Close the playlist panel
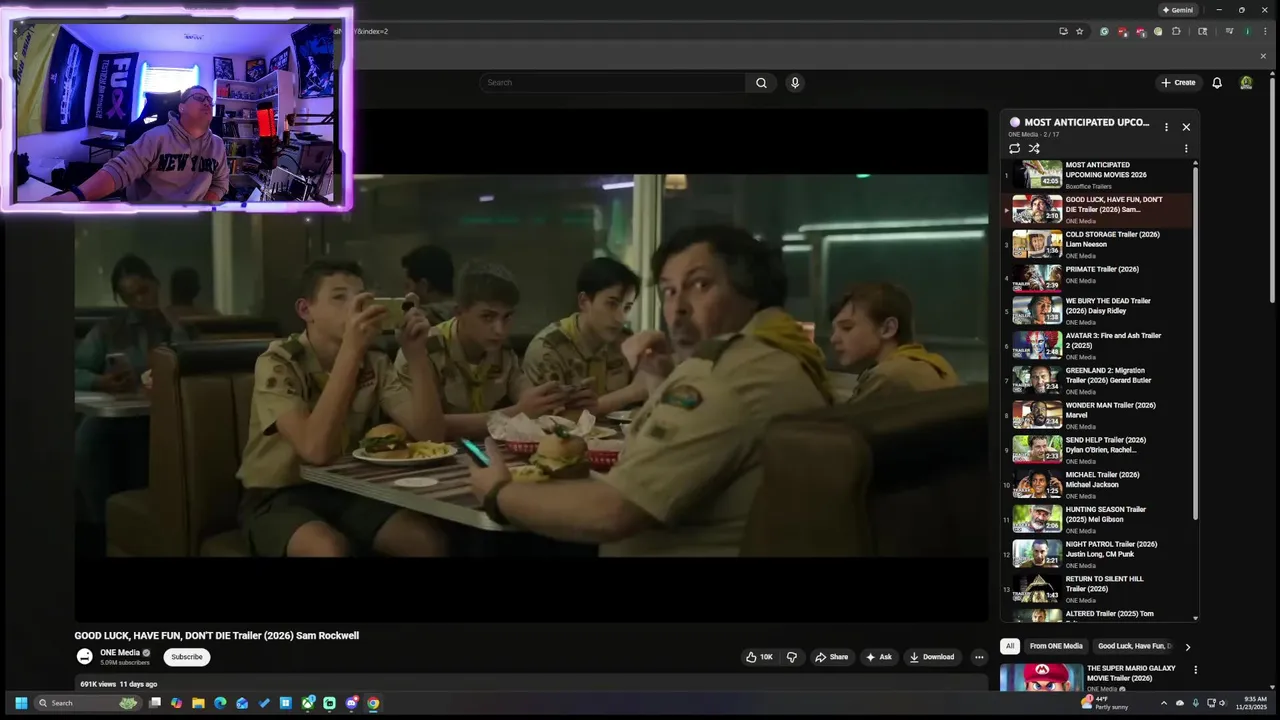The image size is (1280, 720). tap(1186, 127)
